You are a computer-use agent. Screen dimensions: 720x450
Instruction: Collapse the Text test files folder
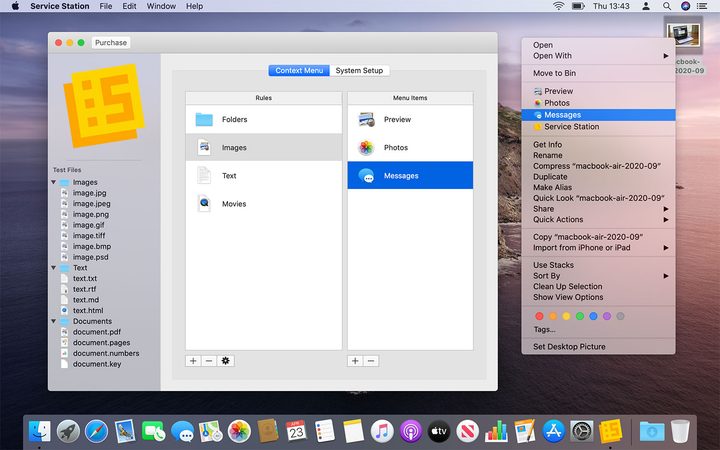pyautogui.click(x=54, y=268)
